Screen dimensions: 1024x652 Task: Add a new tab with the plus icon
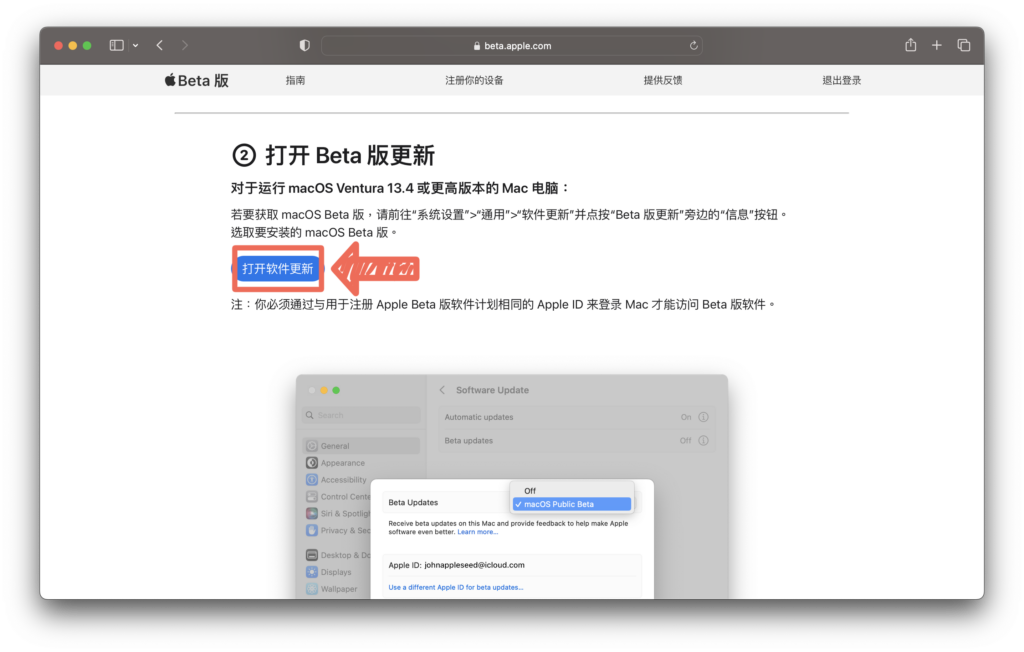pos(936,45)
